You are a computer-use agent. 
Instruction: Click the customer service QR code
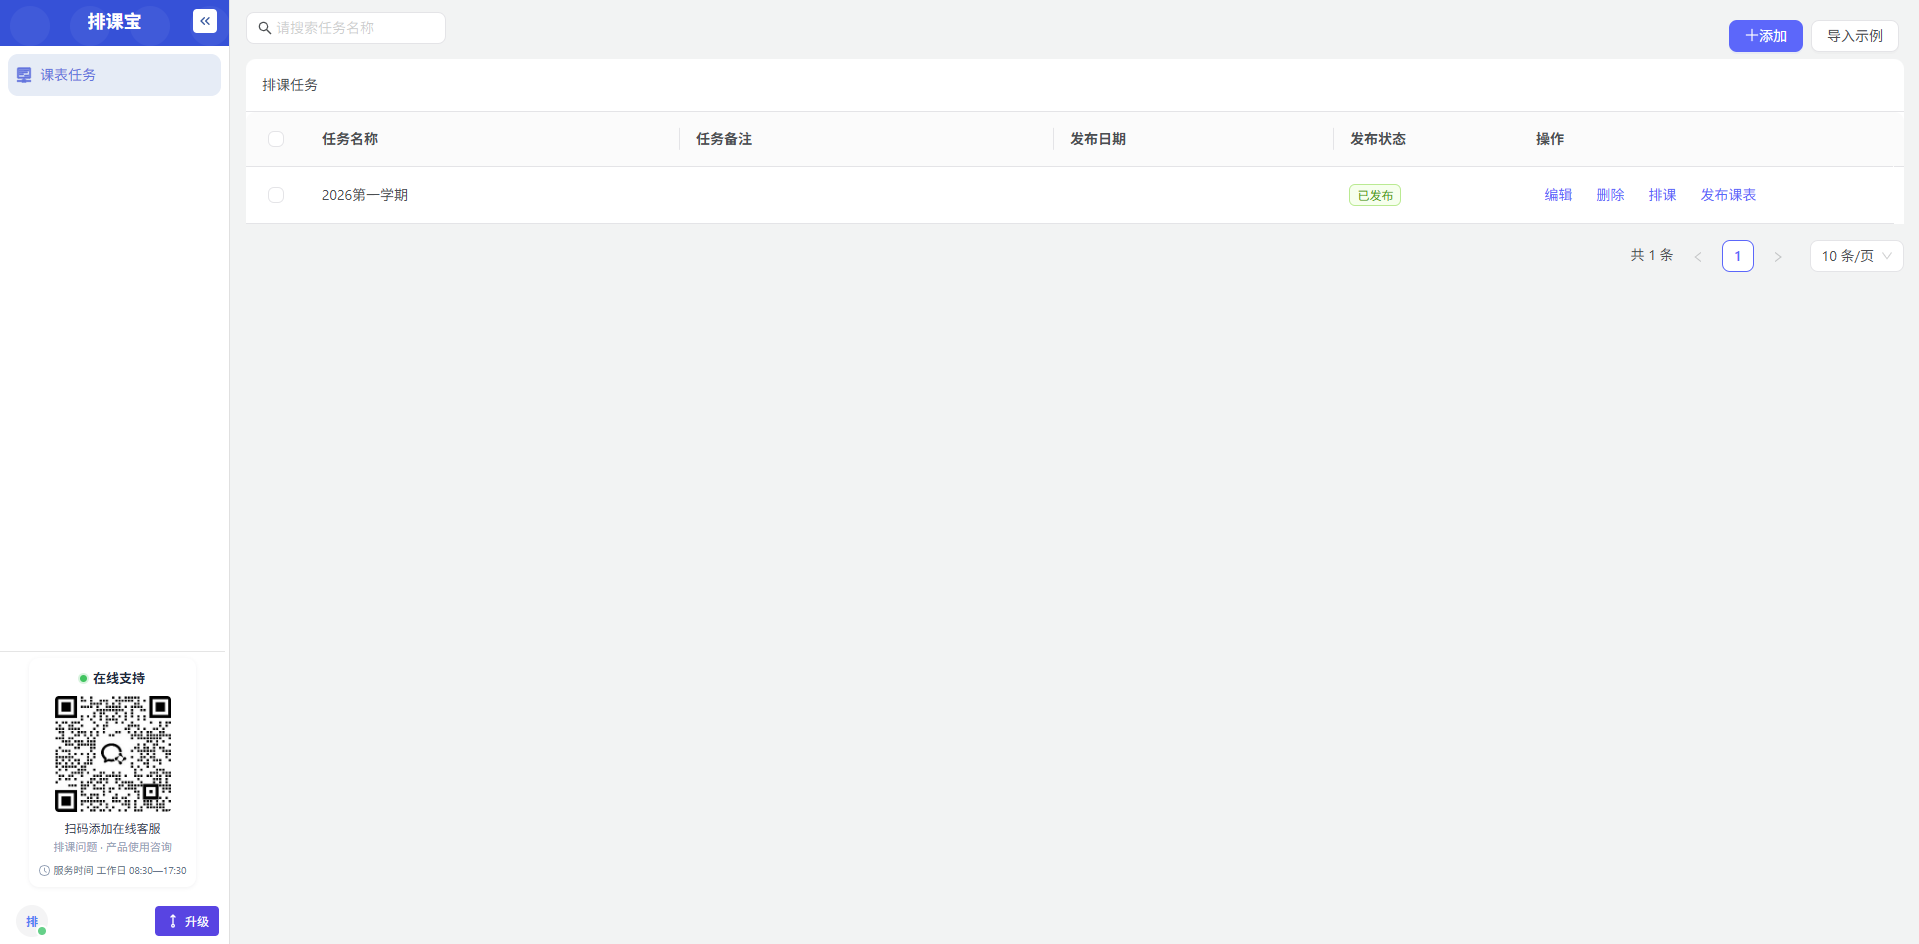[x=113, y=754]
